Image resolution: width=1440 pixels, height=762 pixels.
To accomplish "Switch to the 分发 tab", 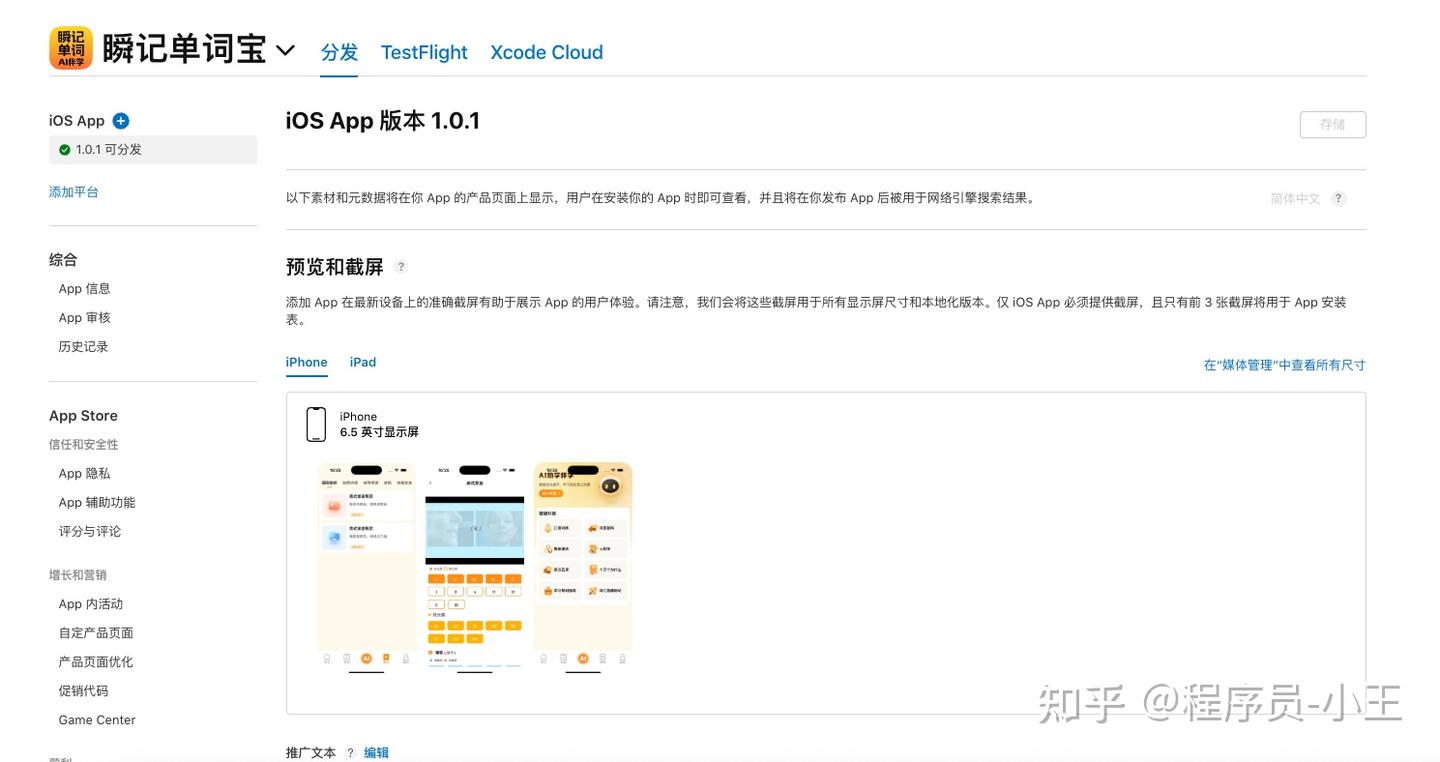I will [x=339, y=52].
